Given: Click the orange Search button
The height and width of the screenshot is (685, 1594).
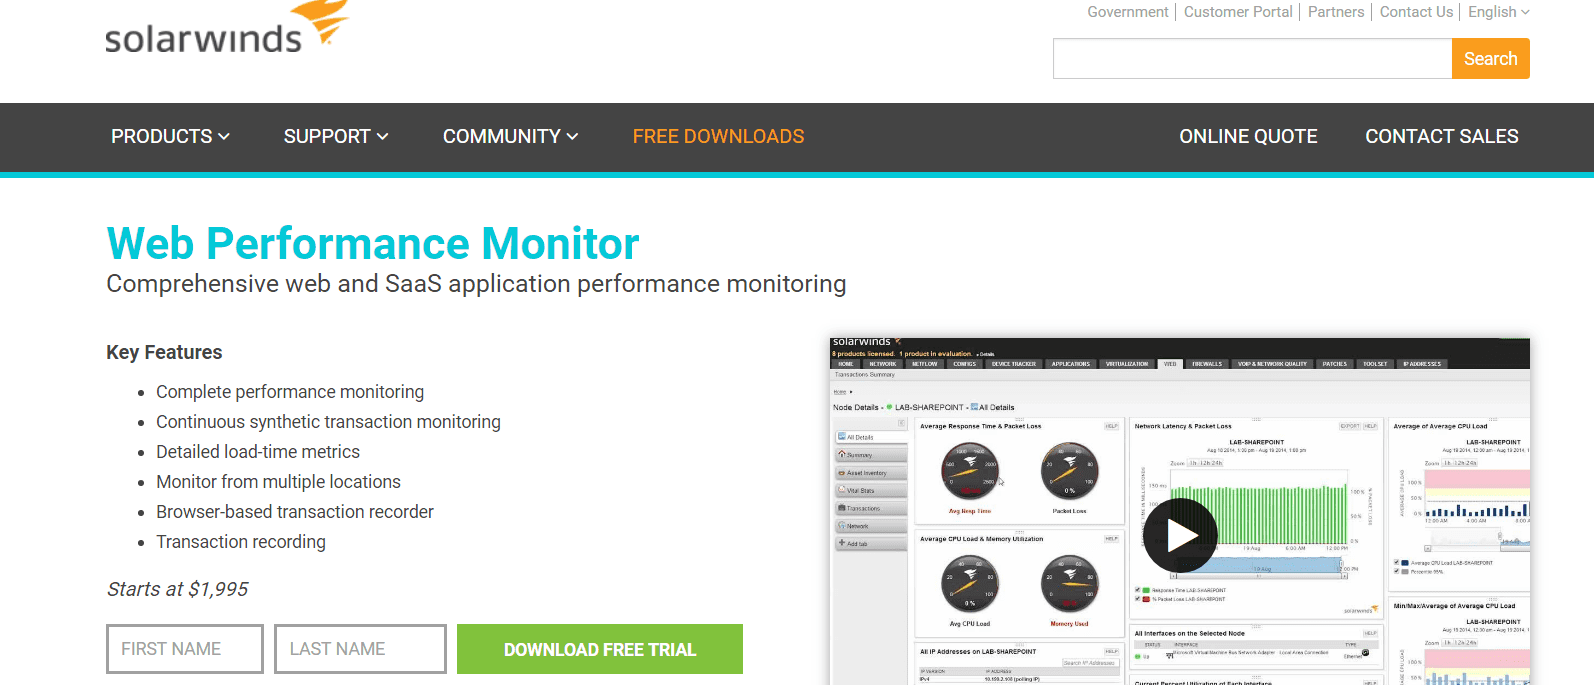Looking at the screenshot, I should pos(1490,59).
